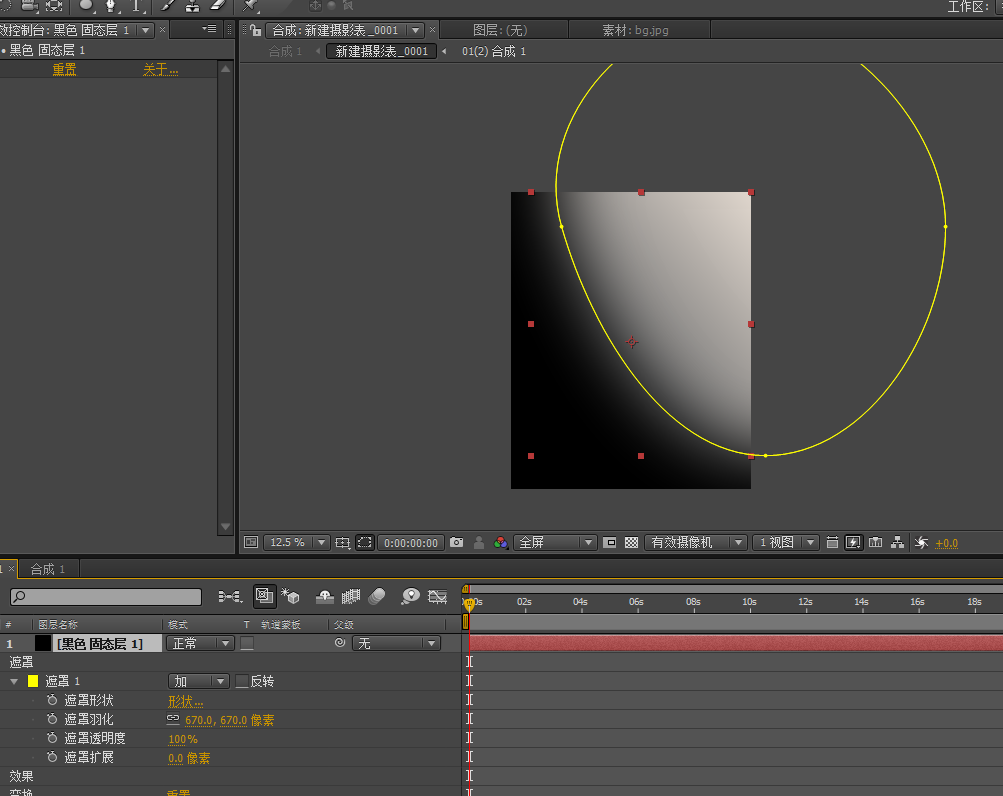The width and height of the screenshot is (1003, 796).
Task: Switch to the 合成 1 timeline tab
Action: (47, 569)
